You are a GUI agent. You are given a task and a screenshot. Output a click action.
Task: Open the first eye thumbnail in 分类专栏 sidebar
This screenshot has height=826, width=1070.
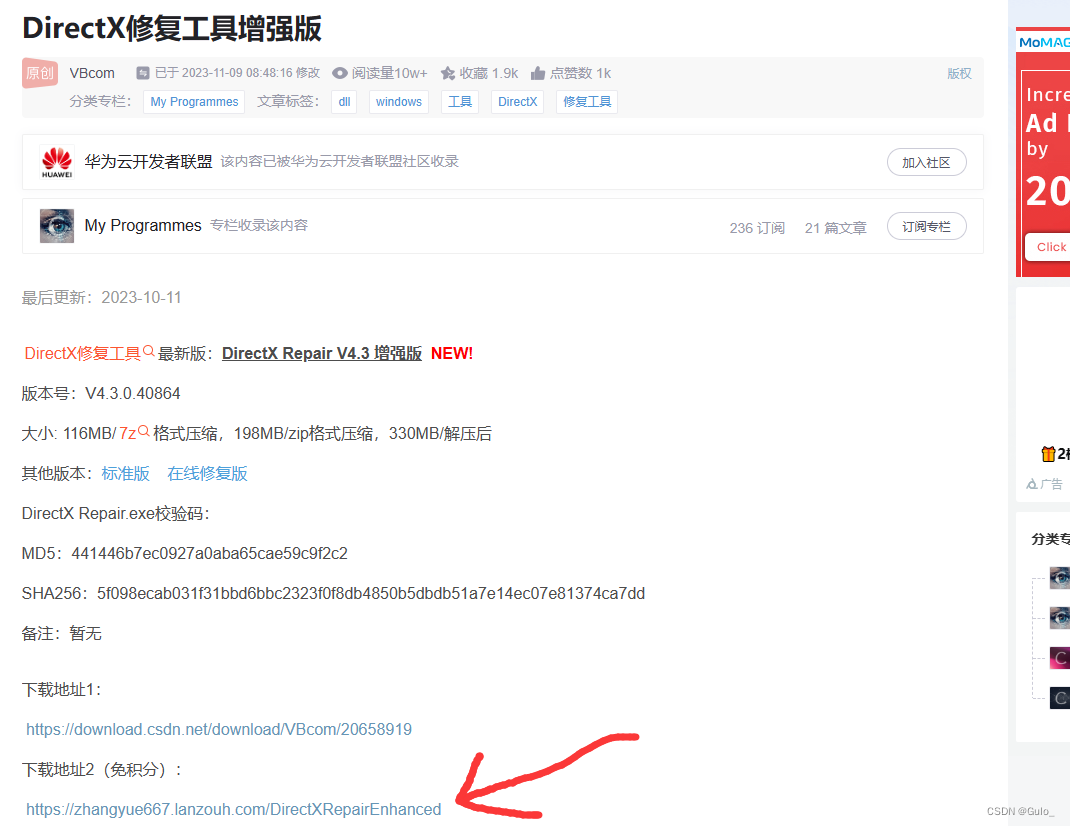pos(1060,578)
